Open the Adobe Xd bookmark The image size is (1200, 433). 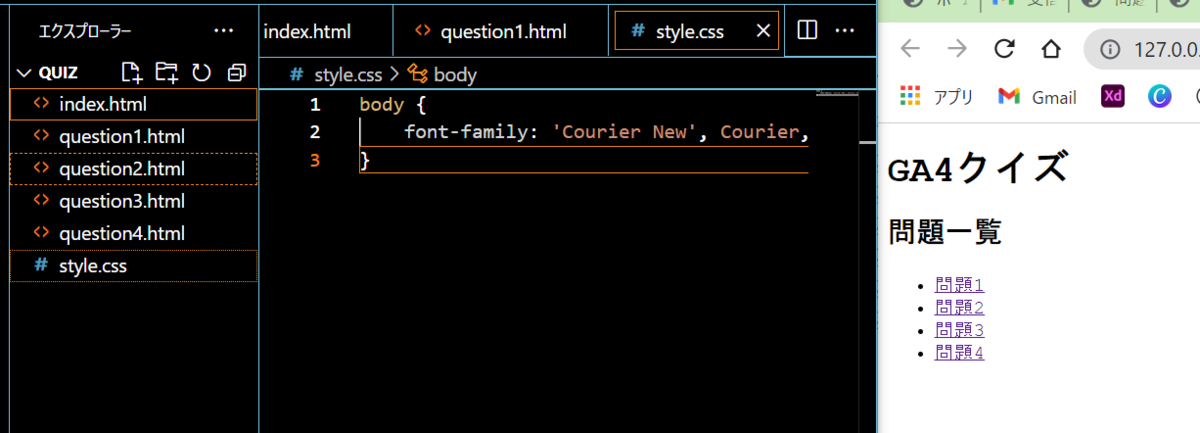click(1113, 96)
